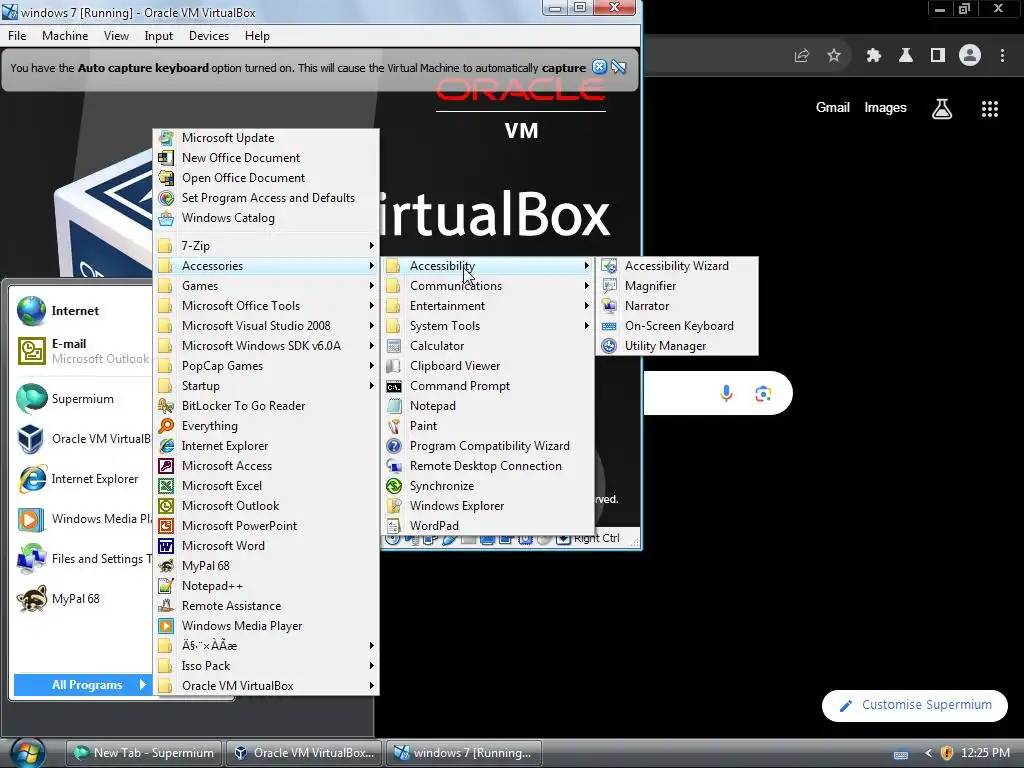Click the Synchronize icon
This screenshot has width=1024, height=768.
tap(393, 486)
